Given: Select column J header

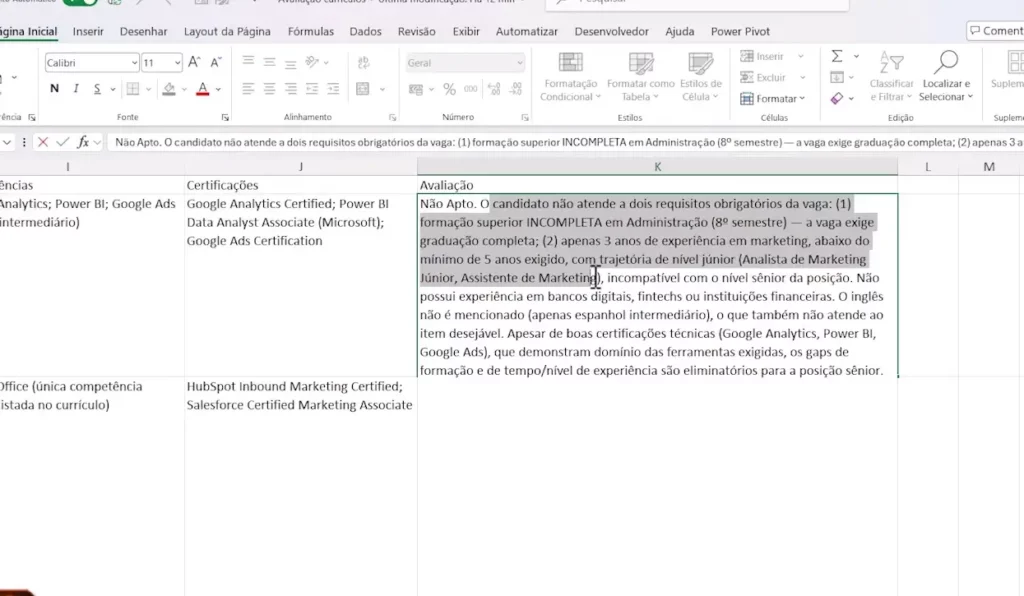Looking at the screenshot, I should tap(301, 167).
